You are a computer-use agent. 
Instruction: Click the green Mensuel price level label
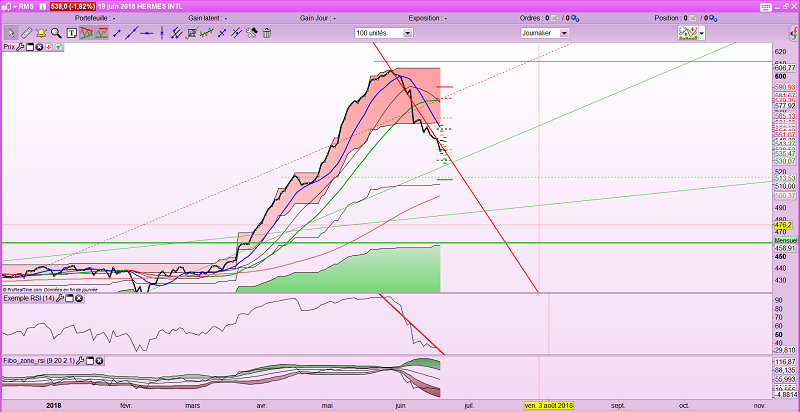pos(786,241)
